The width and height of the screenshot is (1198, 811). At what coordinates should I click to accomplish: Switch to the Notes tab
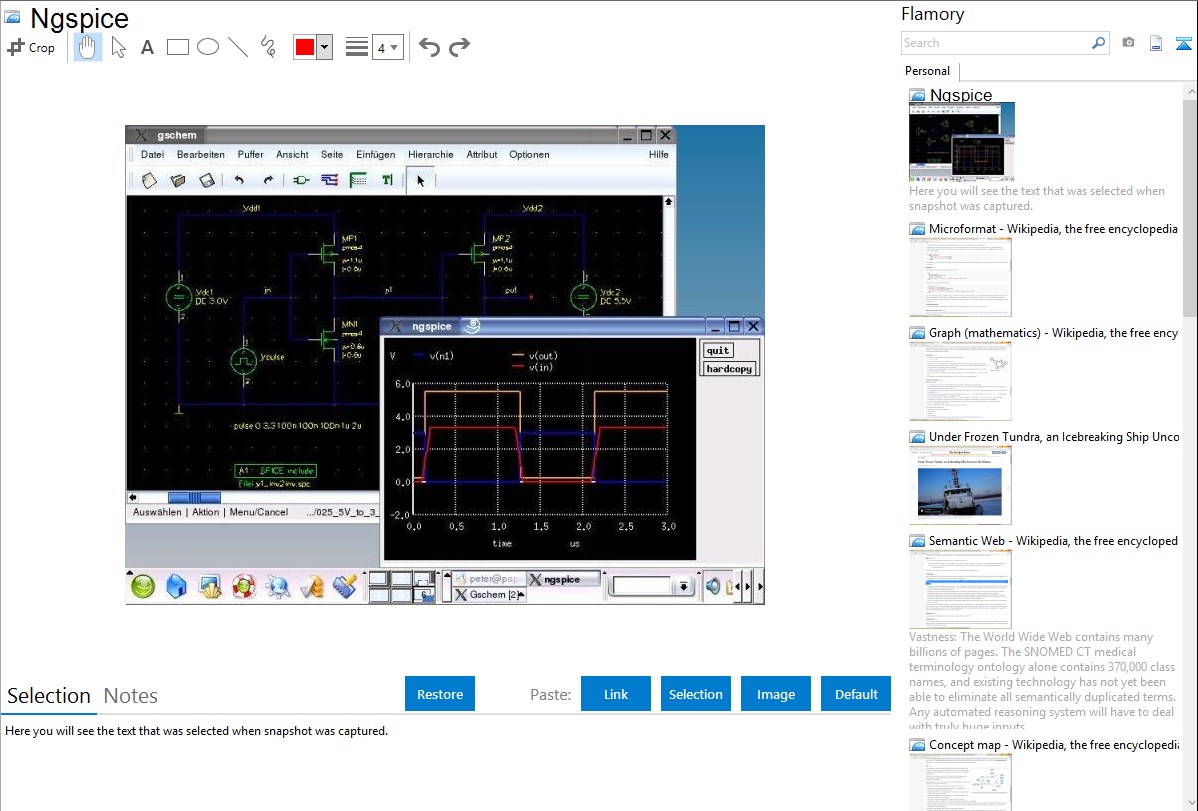(x=130, y=696)
